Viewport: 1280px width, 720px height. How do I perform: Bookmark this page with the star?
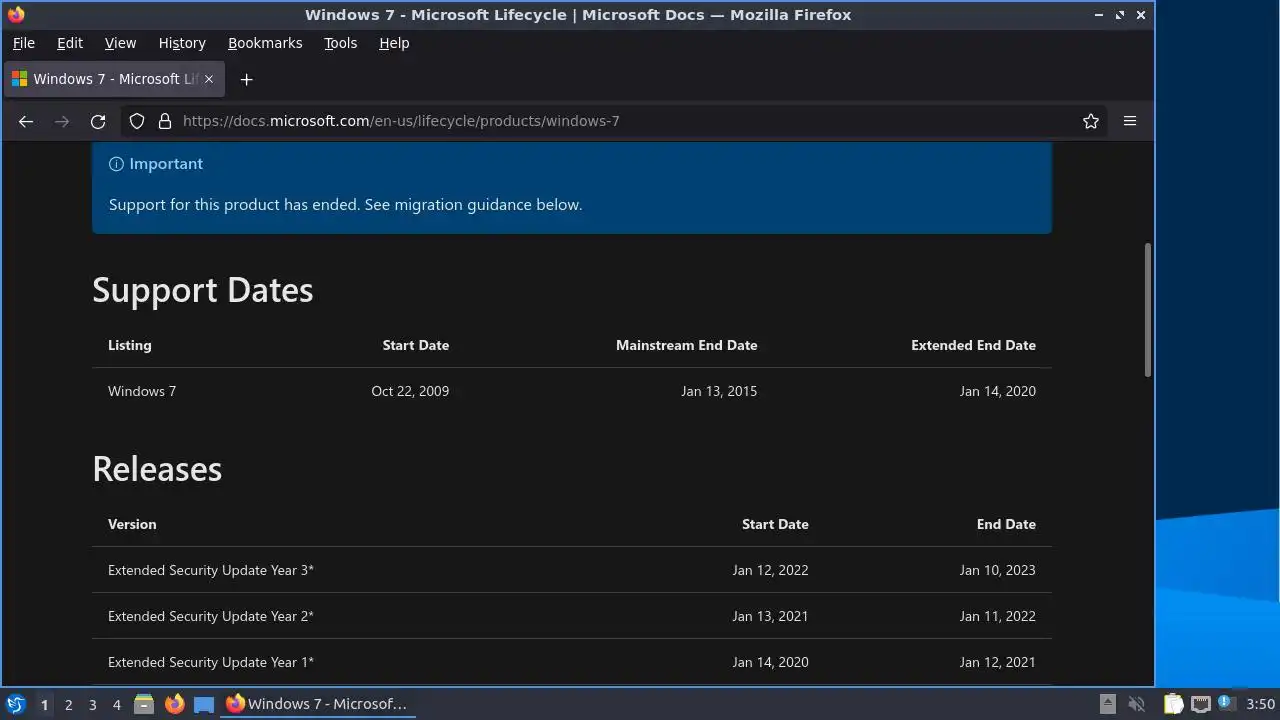click(x=1091, y=121)
